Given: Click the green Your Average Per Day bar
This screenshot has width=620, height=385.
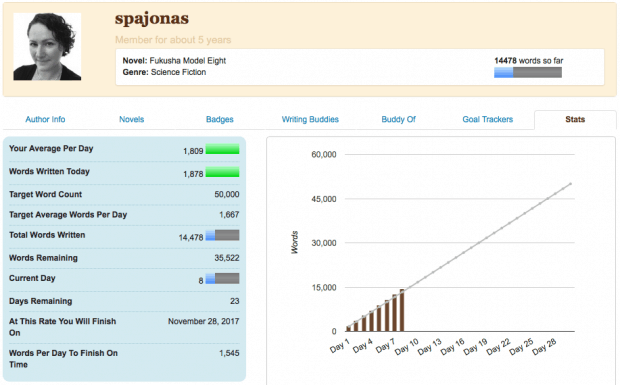Looking at the screenshot, I should tap(222, 149).
